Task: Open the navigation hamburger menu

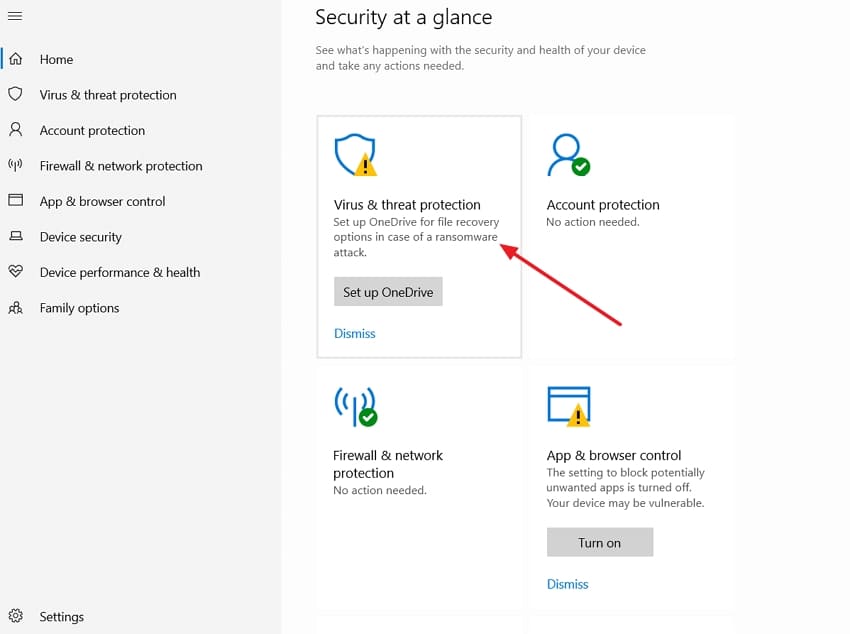Action: 15,16
